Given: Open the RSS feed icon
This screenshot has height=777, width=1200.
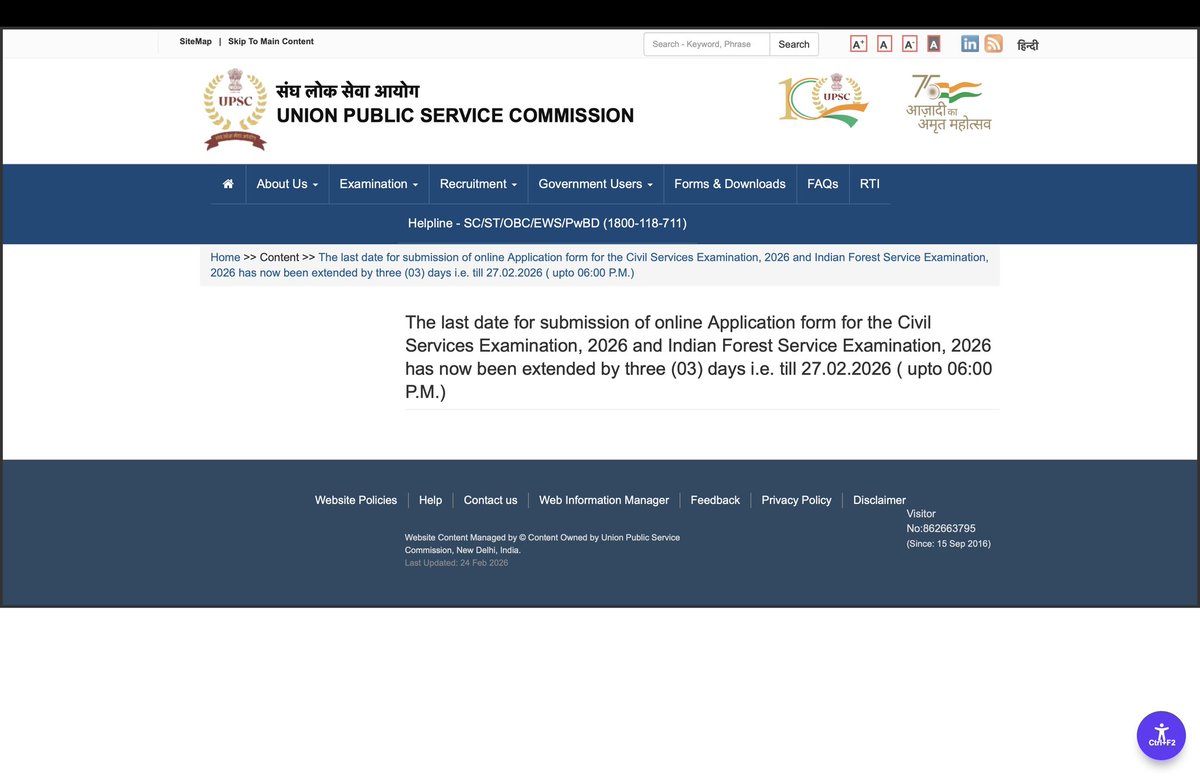Looking at the screenshot, I should [x=993, y=43].
